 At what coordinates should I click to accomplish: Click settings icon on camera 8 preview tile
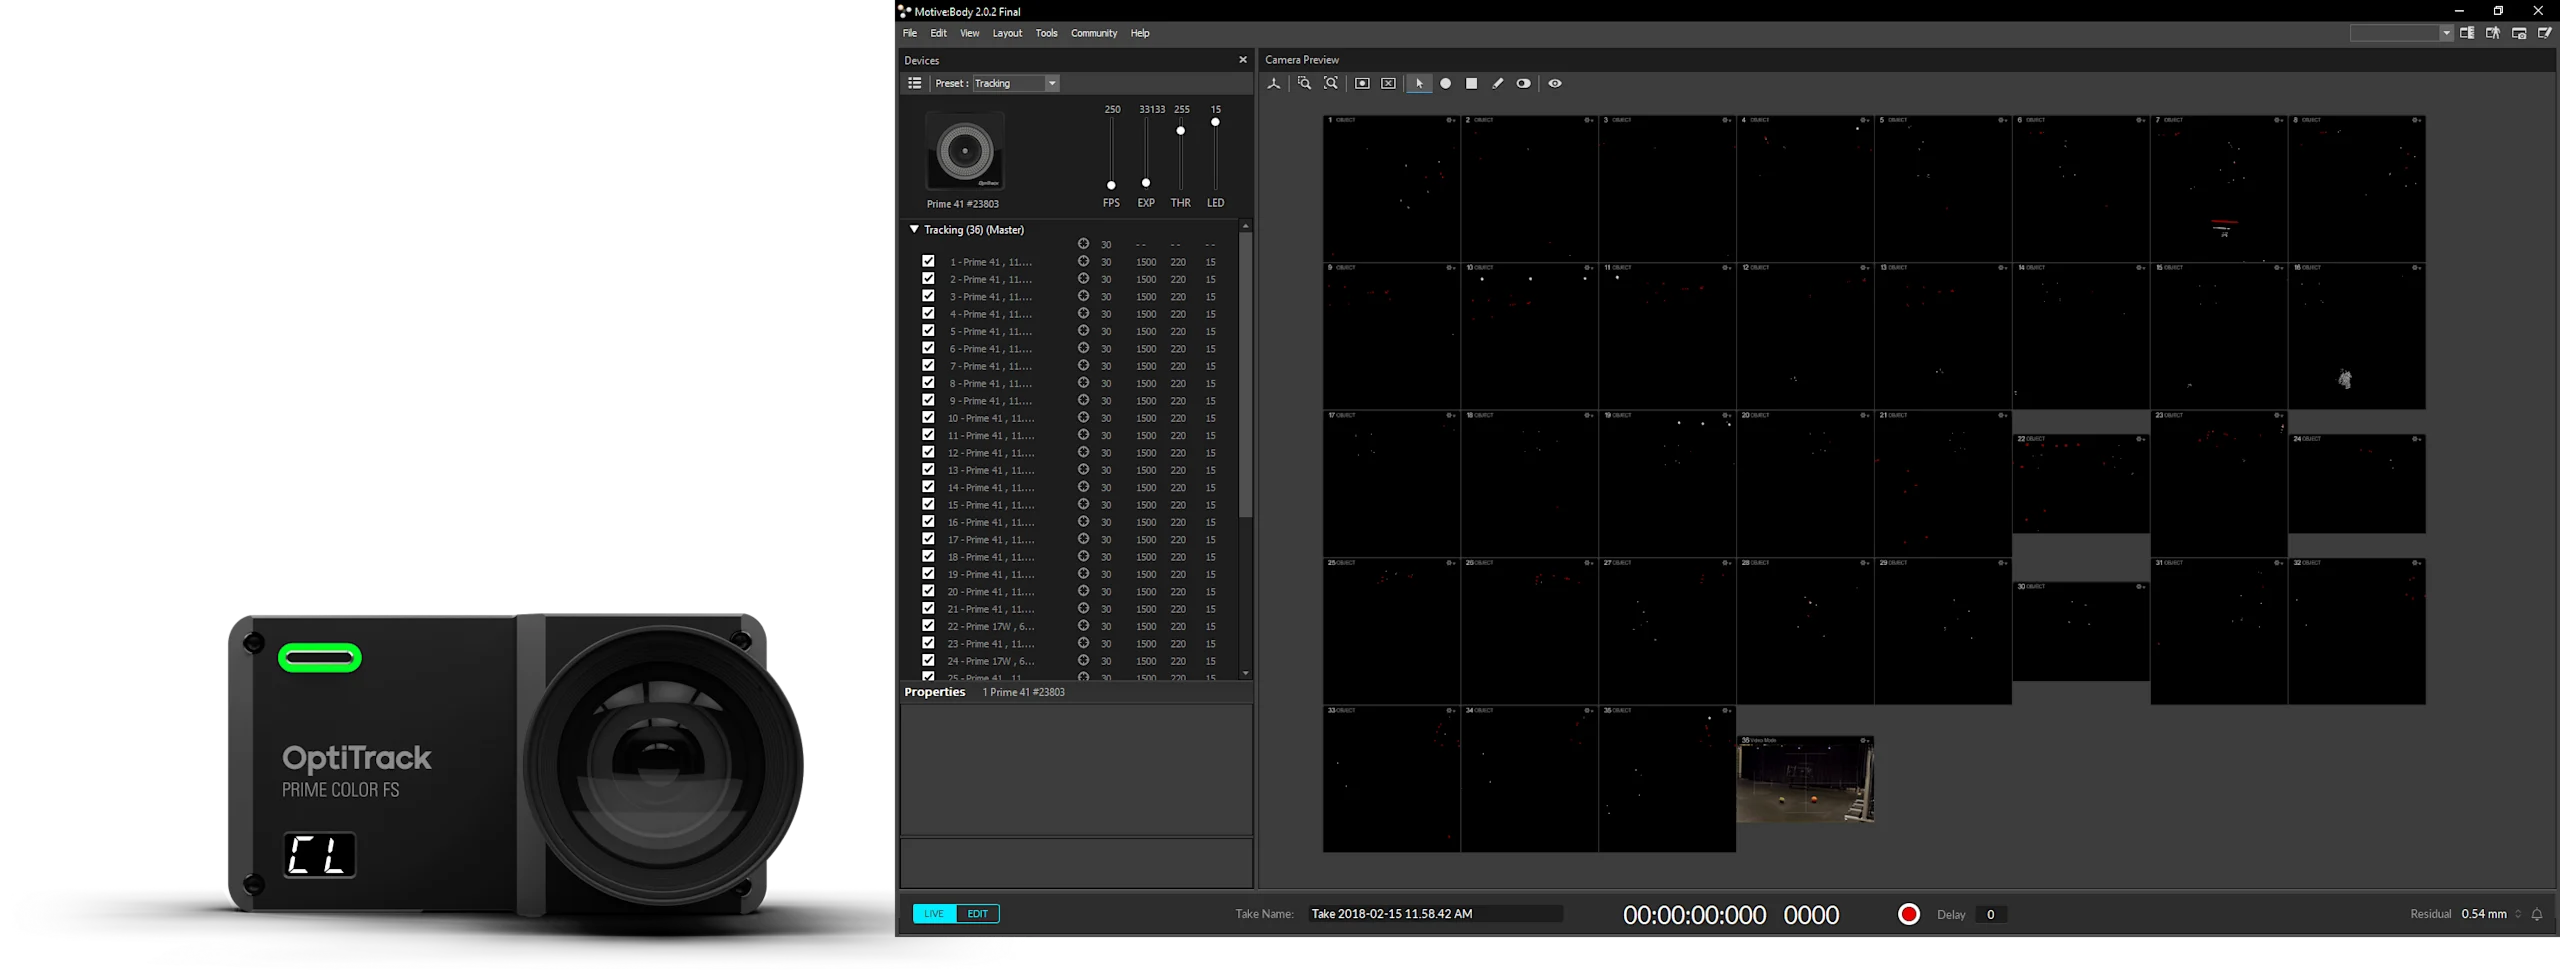point(2417,121)
